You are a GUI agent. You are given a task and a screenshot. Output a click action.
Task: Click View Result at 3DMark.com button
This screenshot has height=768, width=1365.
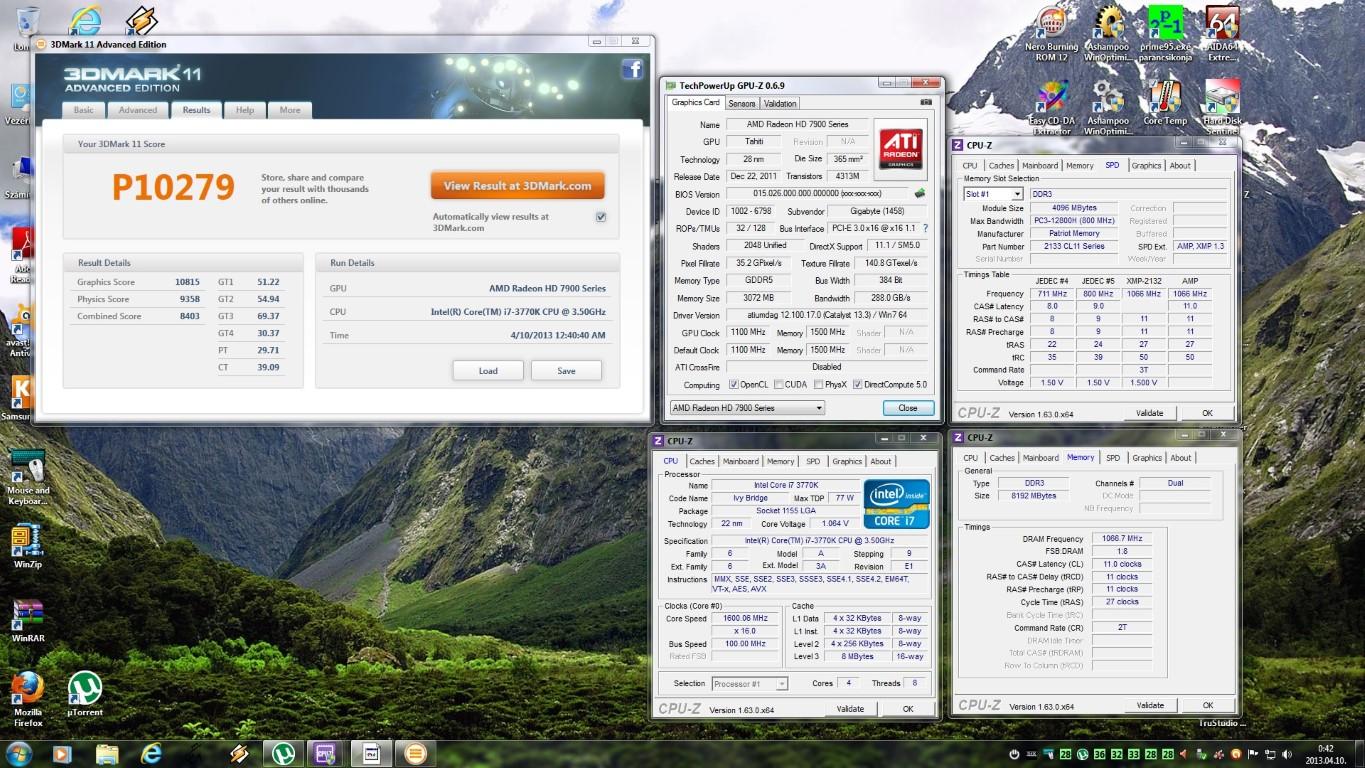(x=518, y=186)
